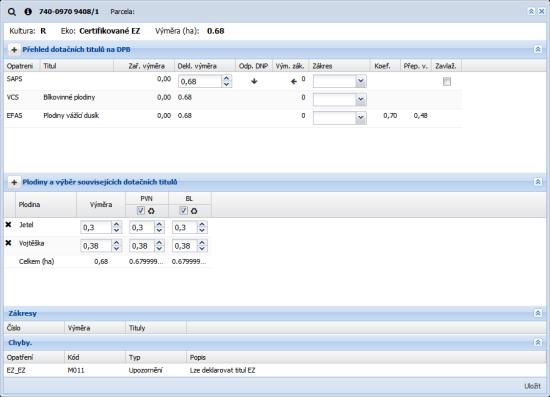Edit Jetel BL value field

(x=185, y=228)
